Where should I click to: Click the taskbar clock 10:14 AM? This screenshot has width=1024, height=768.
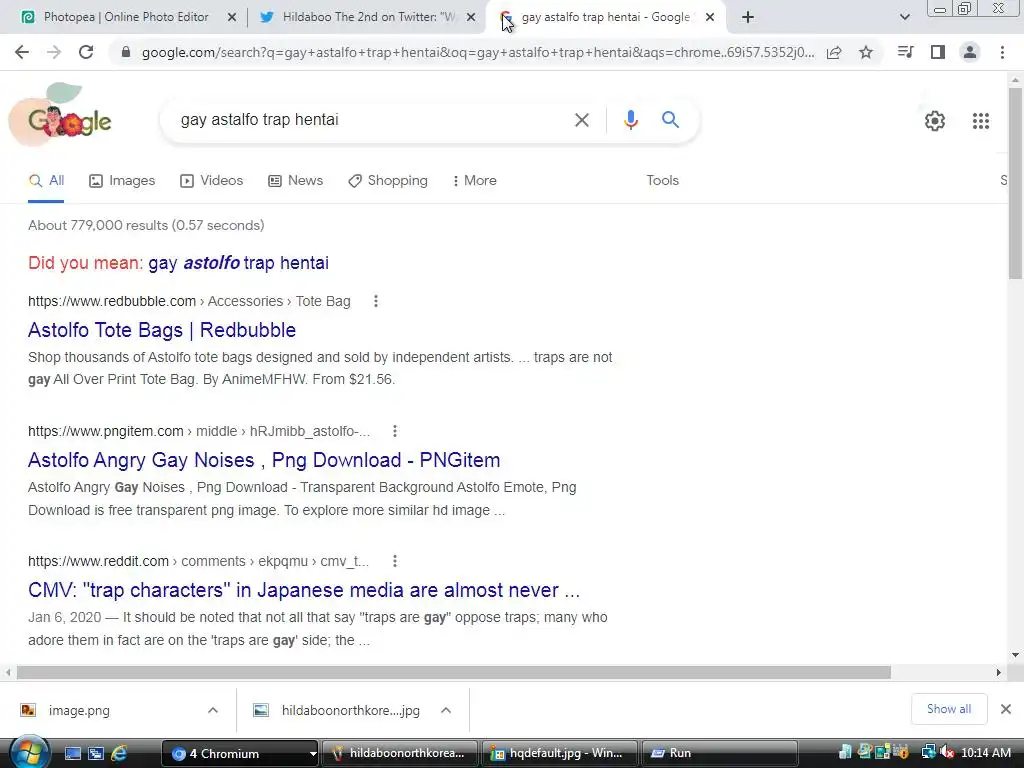[986, 753]
